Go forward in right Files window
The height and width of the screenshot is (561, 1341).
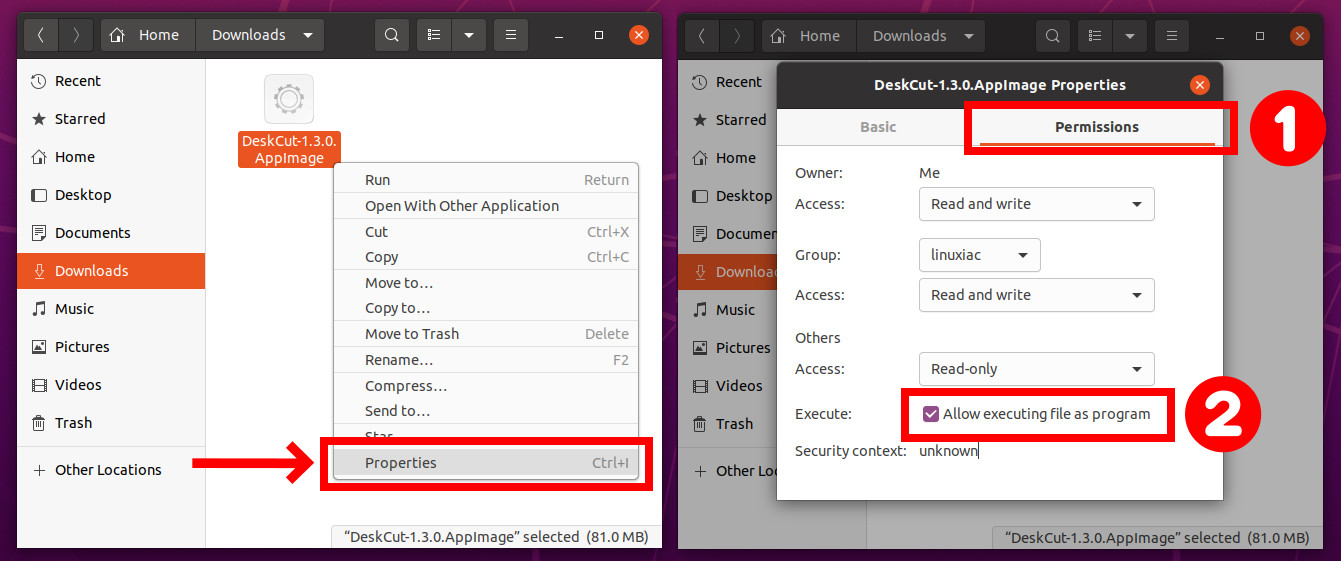736,36
